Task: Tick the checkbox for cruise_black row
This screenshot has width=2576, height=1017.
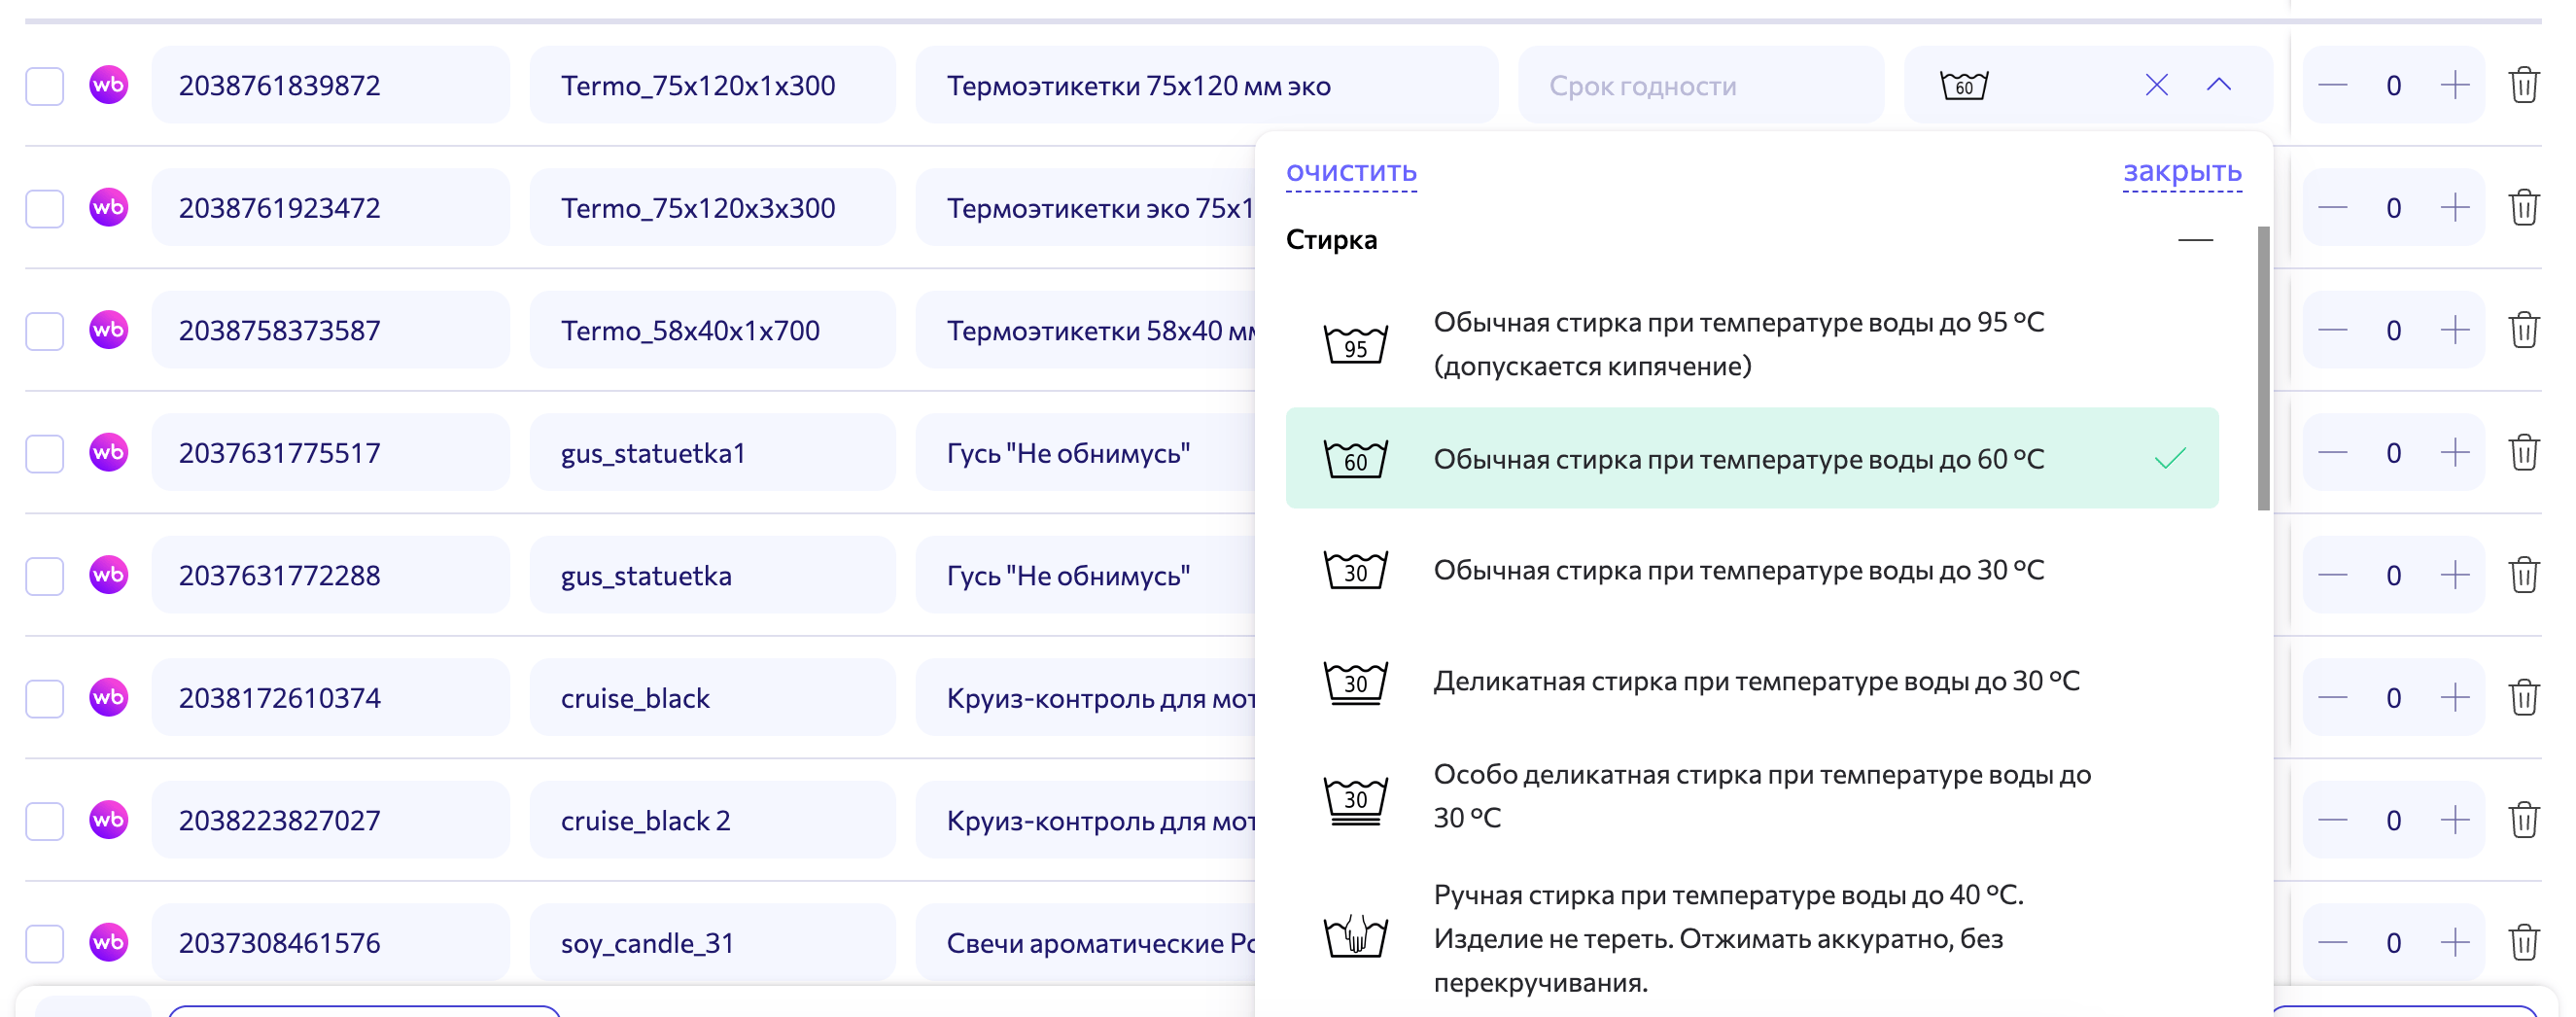Action: click(45, 699)
